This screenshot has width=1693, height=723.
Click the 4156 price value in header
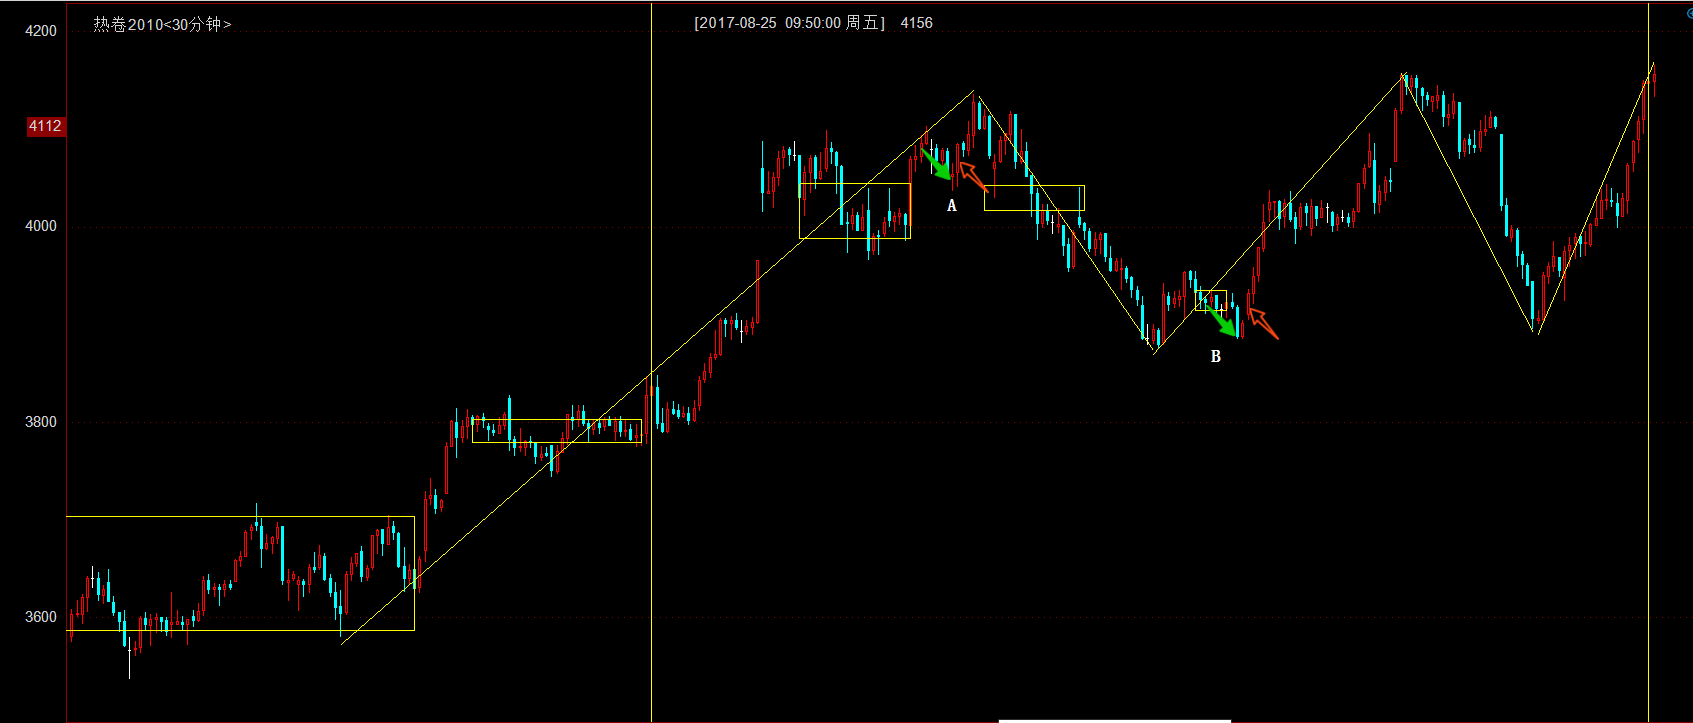click(x=916, y=23)
